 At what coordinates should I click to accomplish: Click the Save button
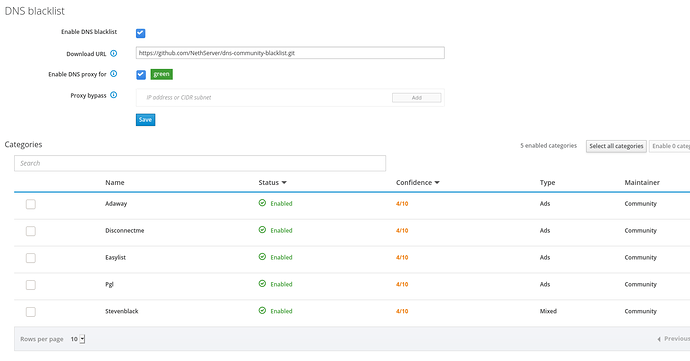tap(145, 120)
